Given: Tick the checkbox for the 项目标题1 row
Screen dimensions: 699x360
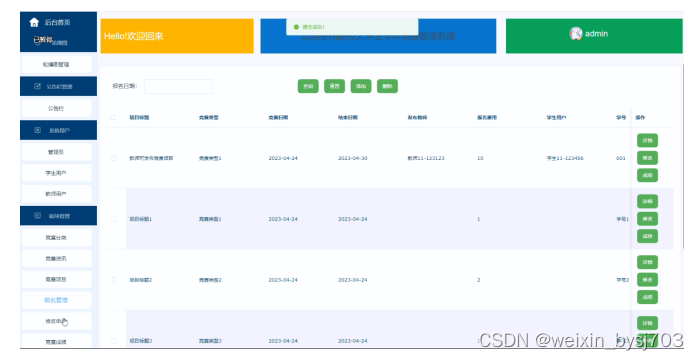Looking at the screenshot, I should [x=114, y=219].
